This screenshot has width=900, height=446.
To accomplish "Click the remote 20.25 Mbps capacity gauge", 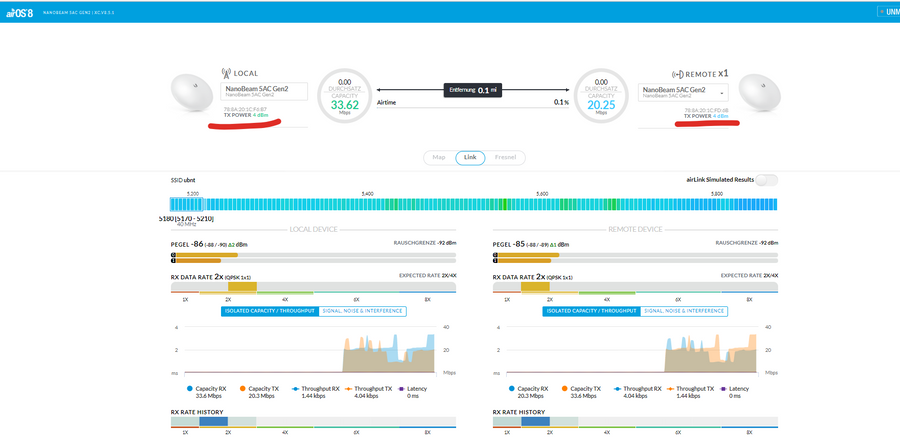I will pyautogui.click(x=602, y=96).
